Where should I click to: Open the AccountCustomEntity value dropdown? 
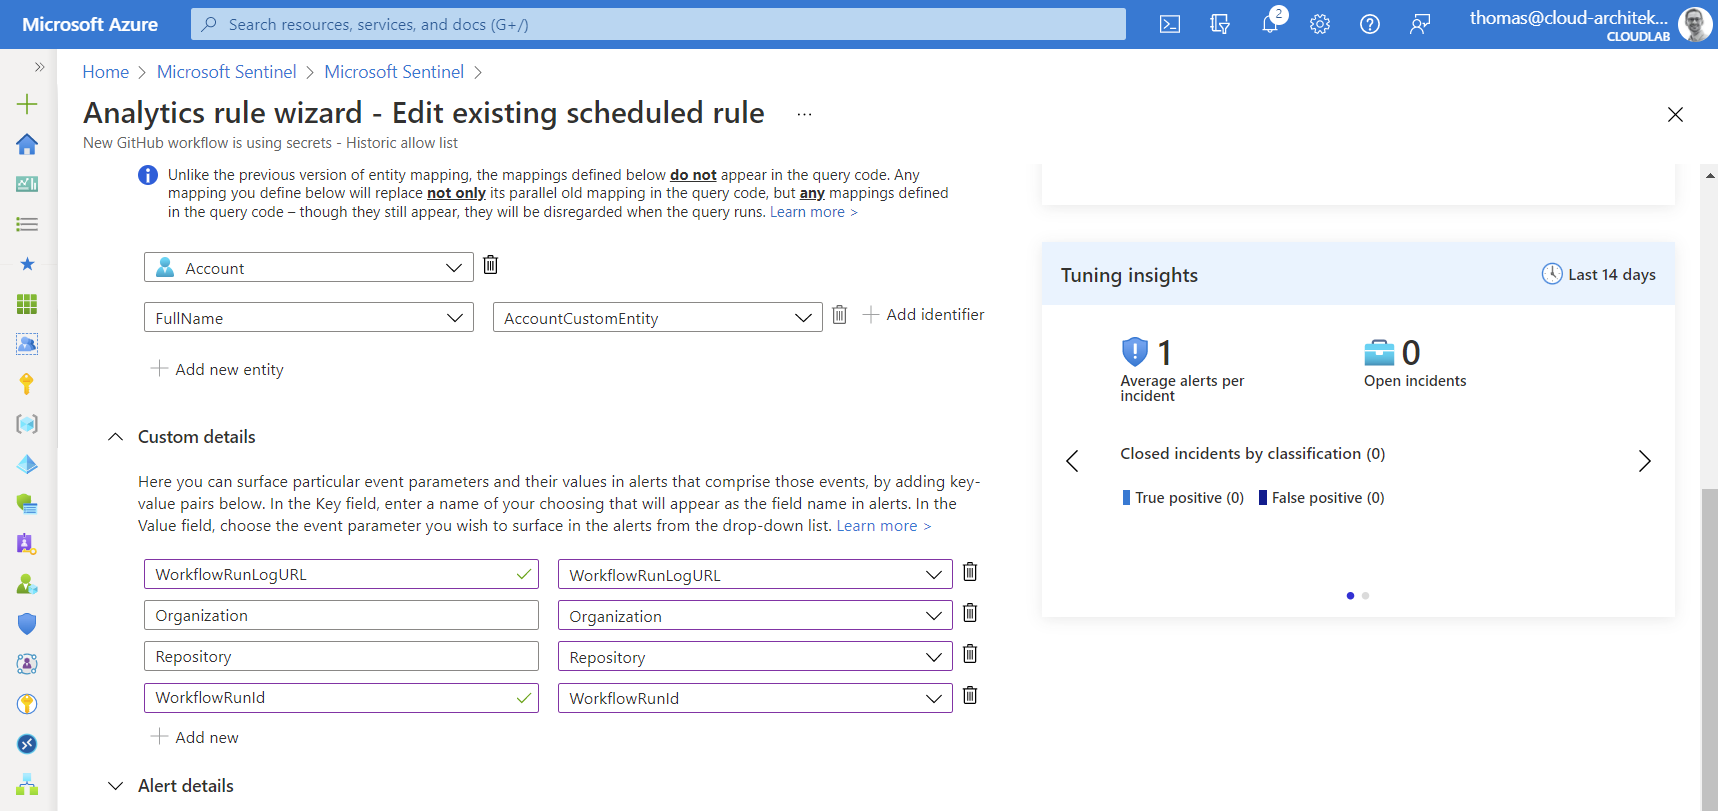(658, 317)
